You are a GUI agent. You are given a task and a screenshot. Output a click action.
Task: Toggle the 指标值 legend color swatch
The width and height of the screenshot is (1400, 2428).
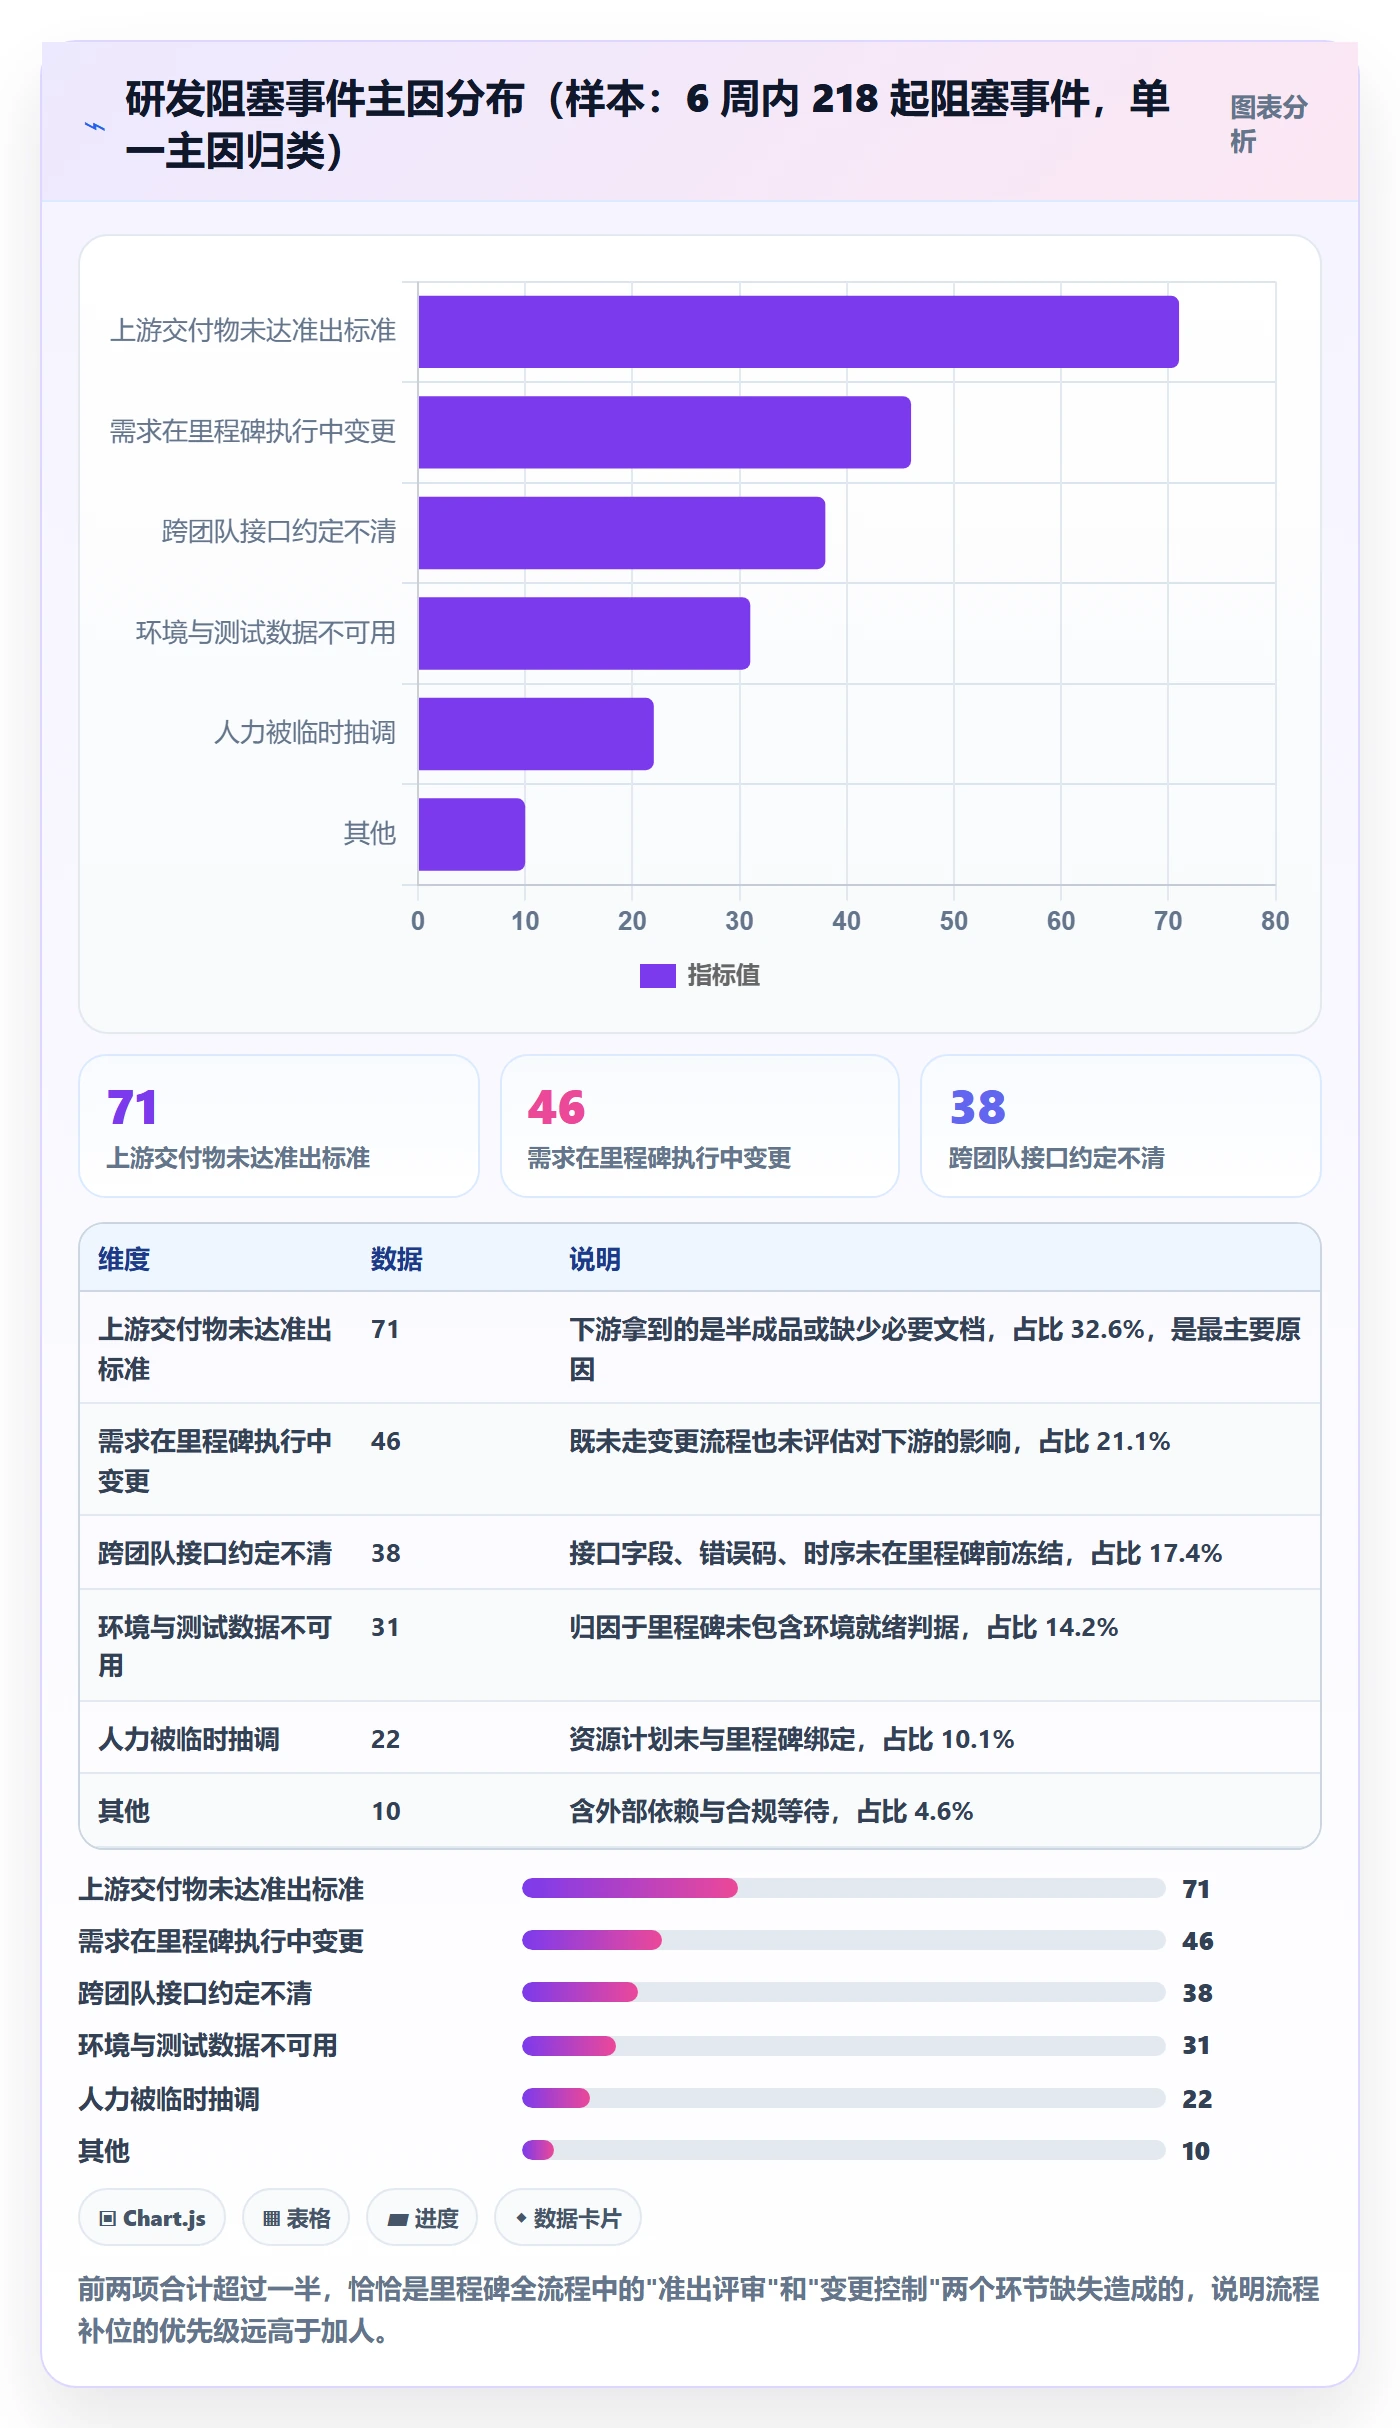[657, 975]
